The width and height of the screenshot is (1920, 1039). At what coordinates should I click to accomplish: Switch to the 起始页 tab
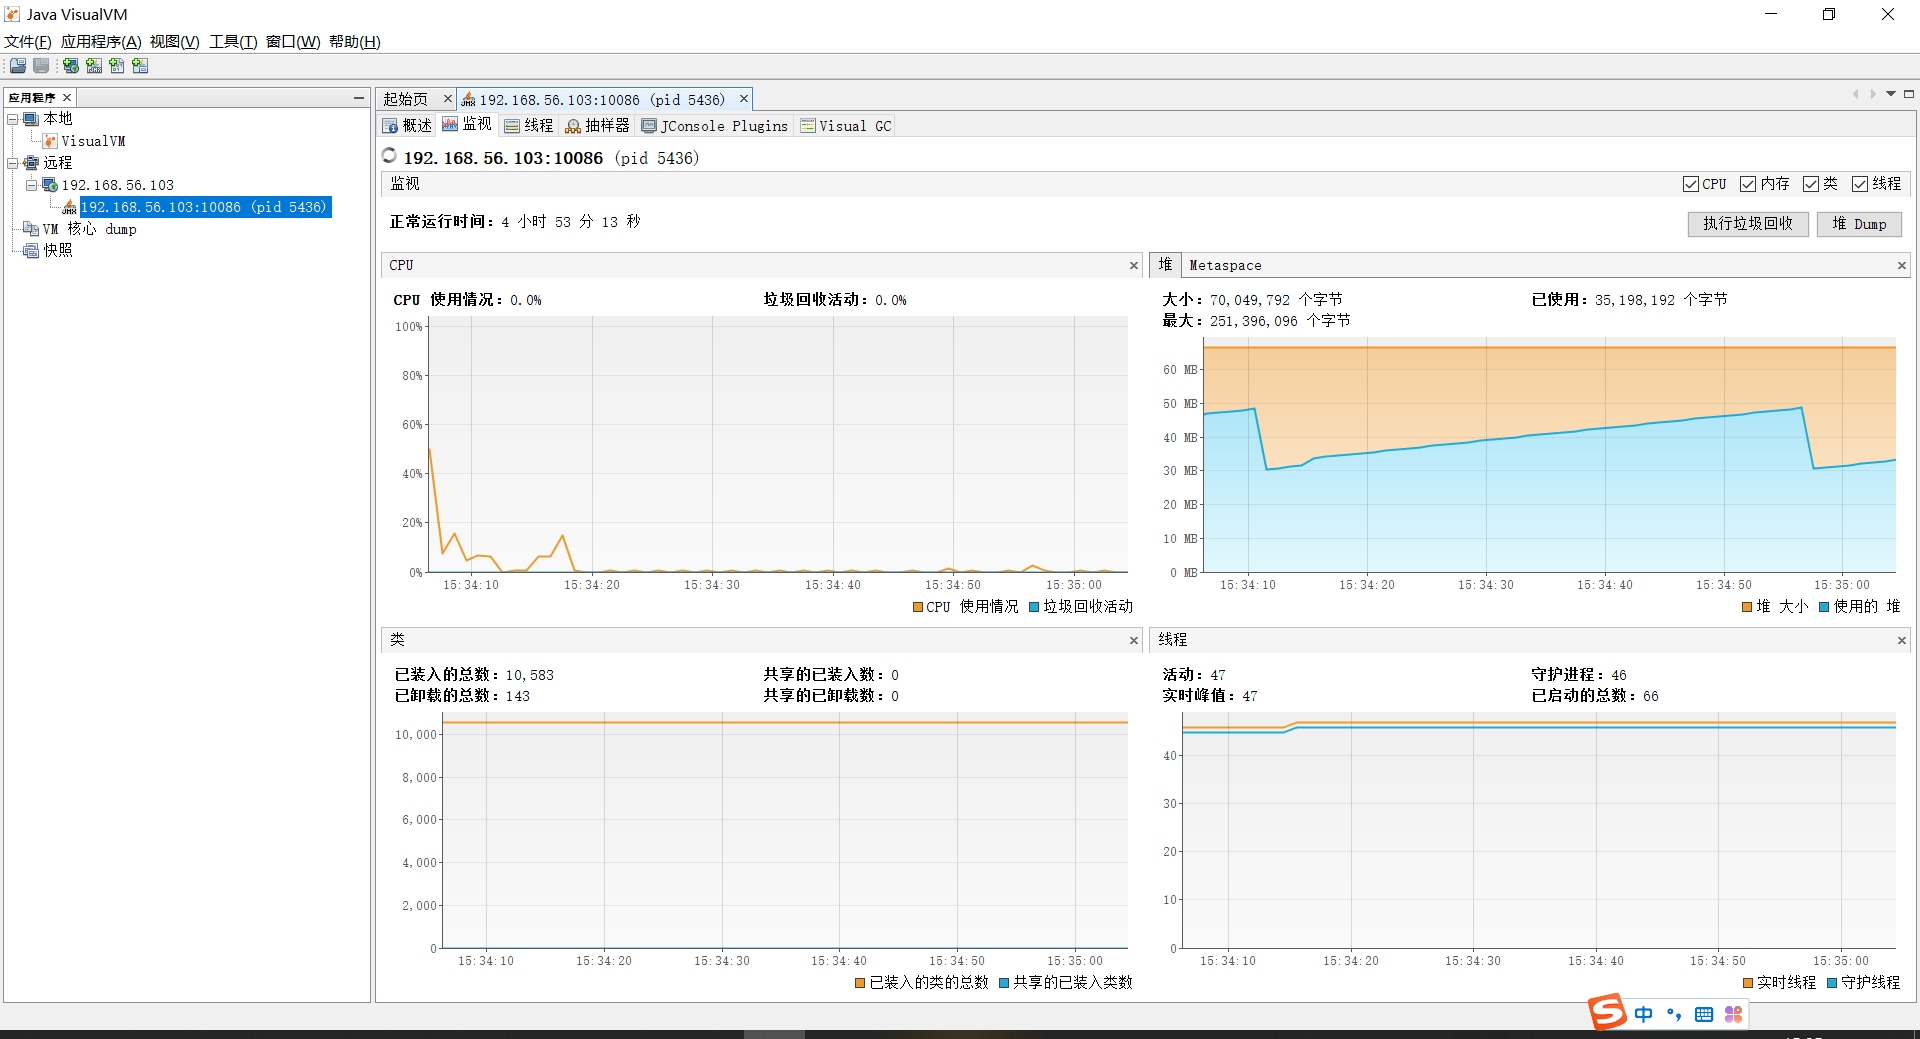click(405, 99)
